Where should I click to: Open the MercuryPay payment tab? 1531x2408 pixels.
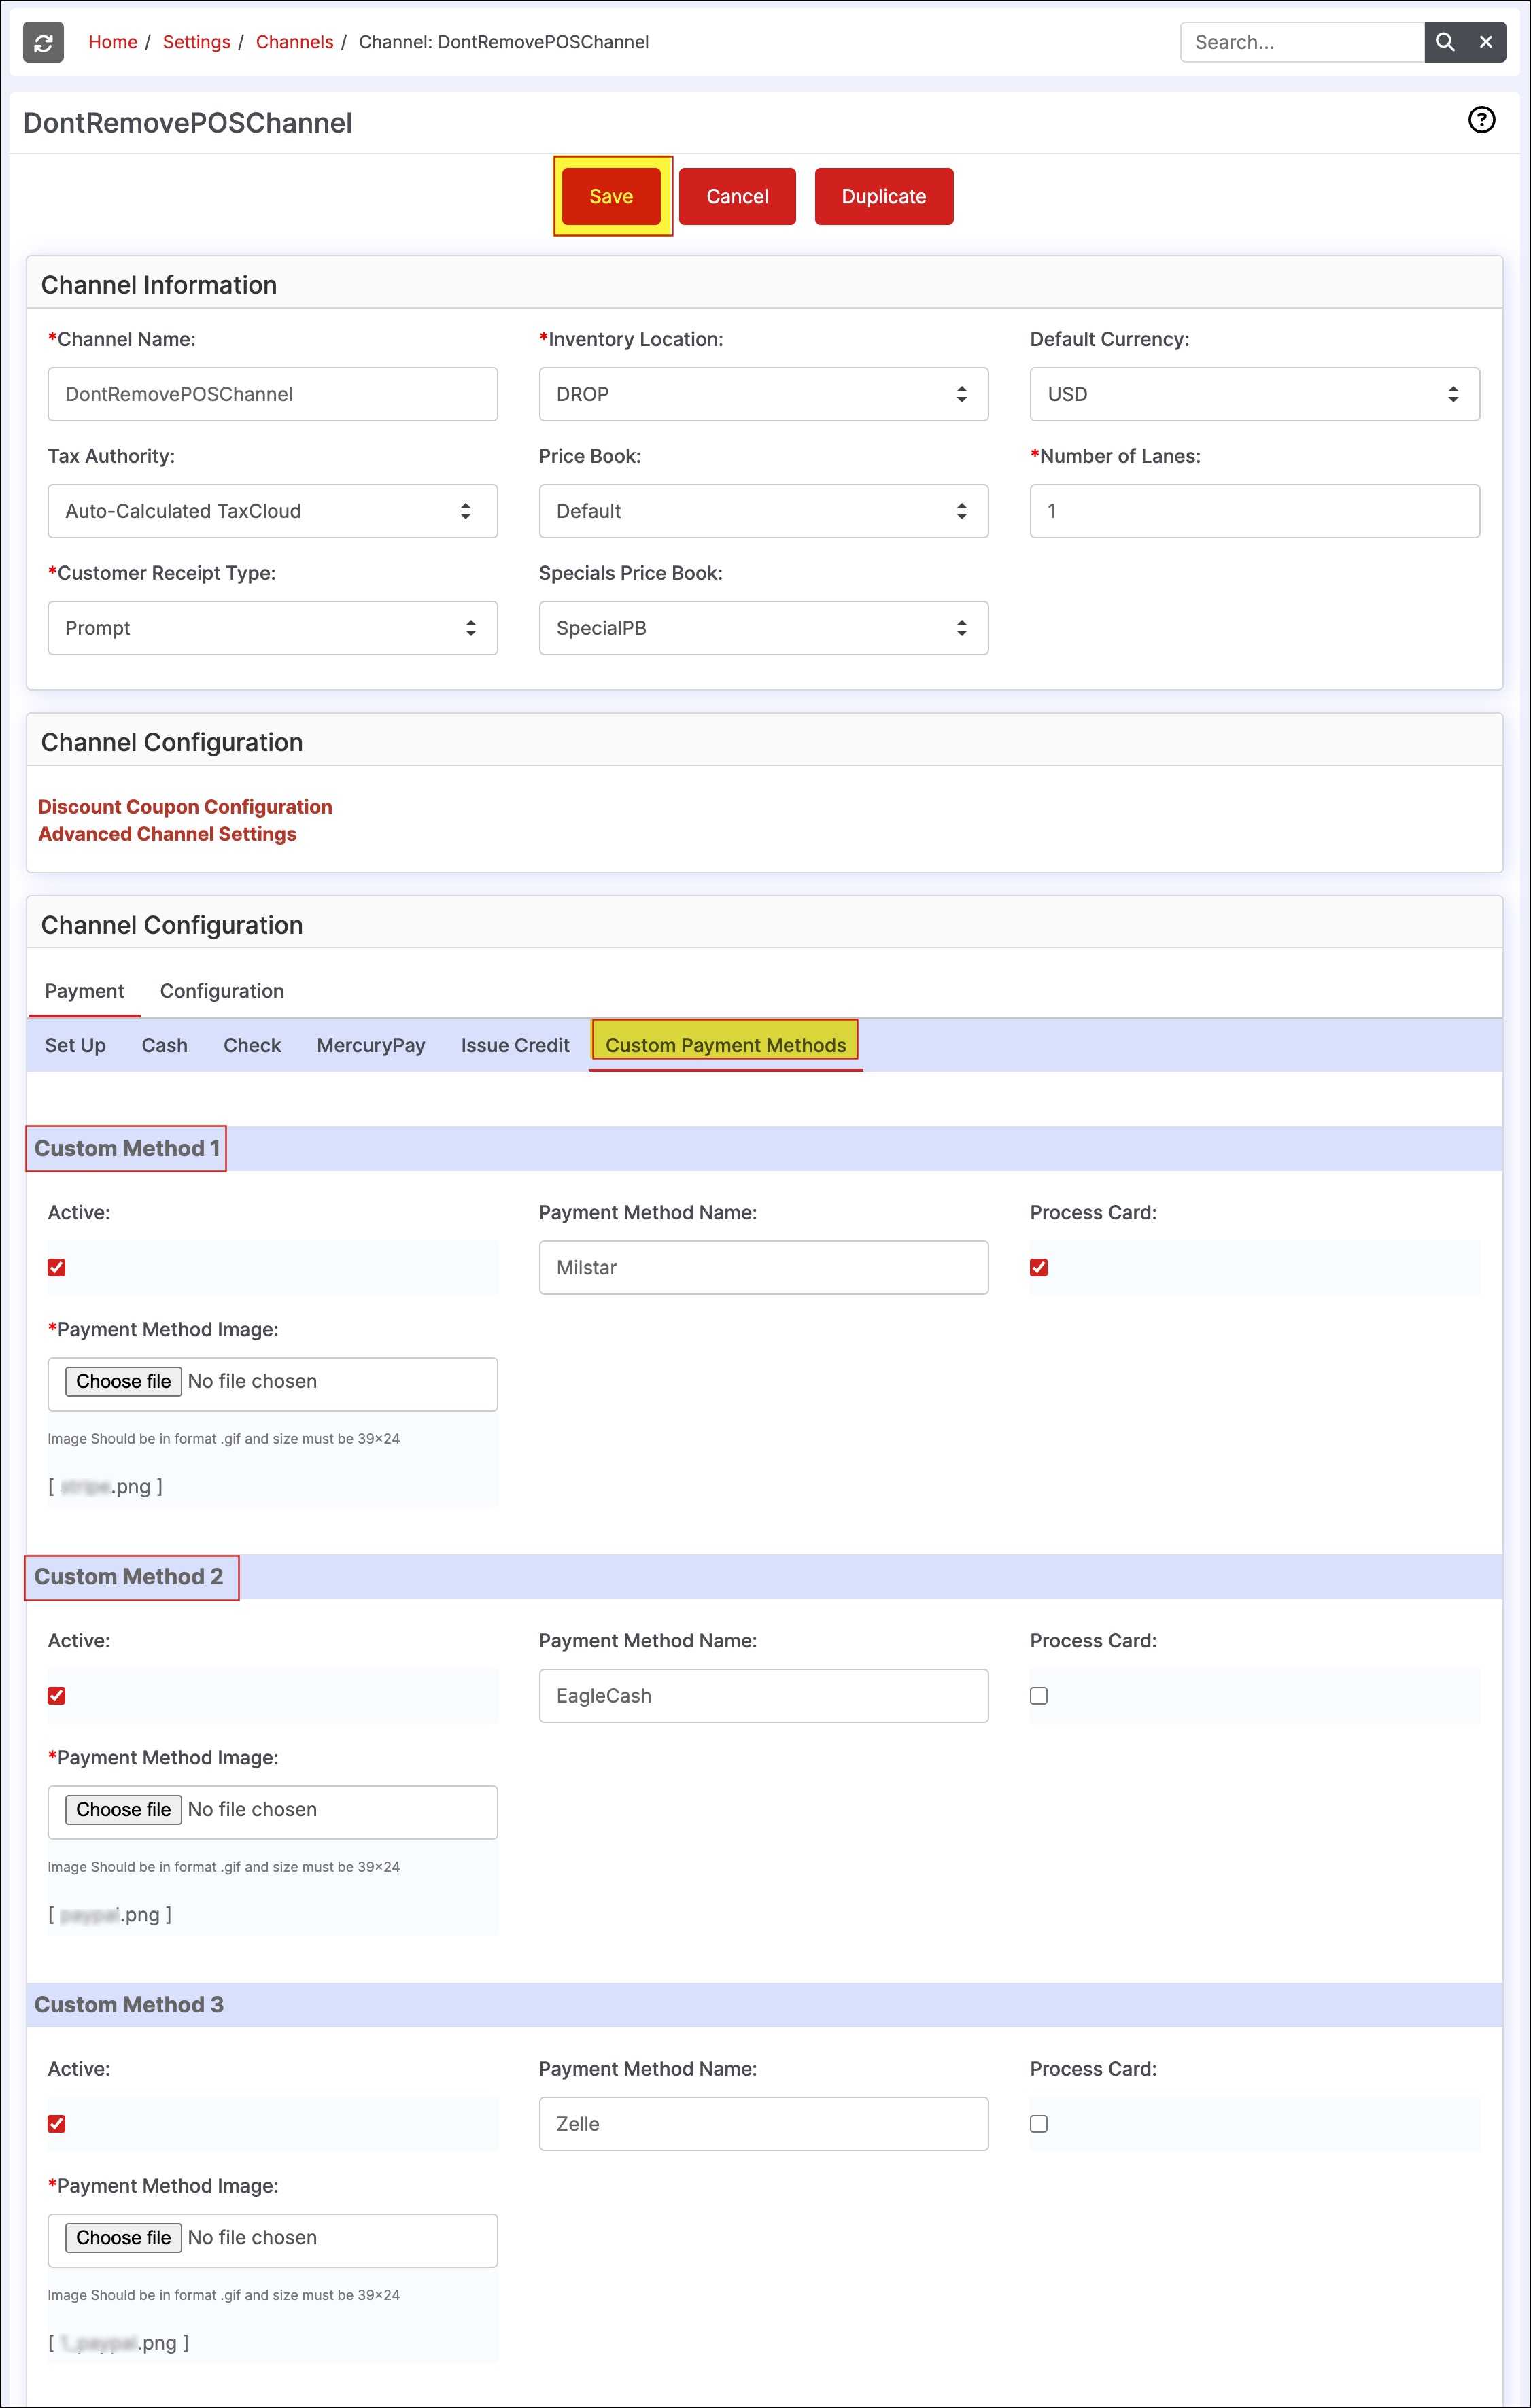click(x=370, y=1045)
